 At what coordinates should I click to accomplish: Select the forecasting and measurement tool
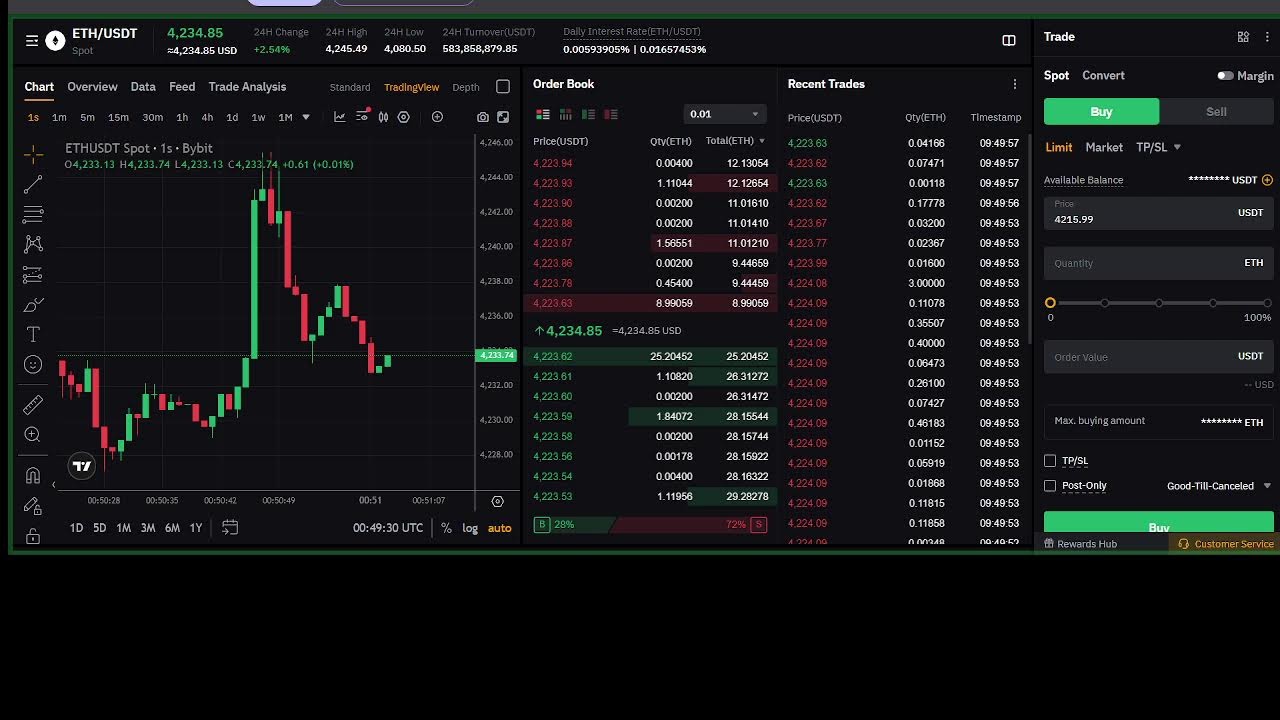(33, 274)
